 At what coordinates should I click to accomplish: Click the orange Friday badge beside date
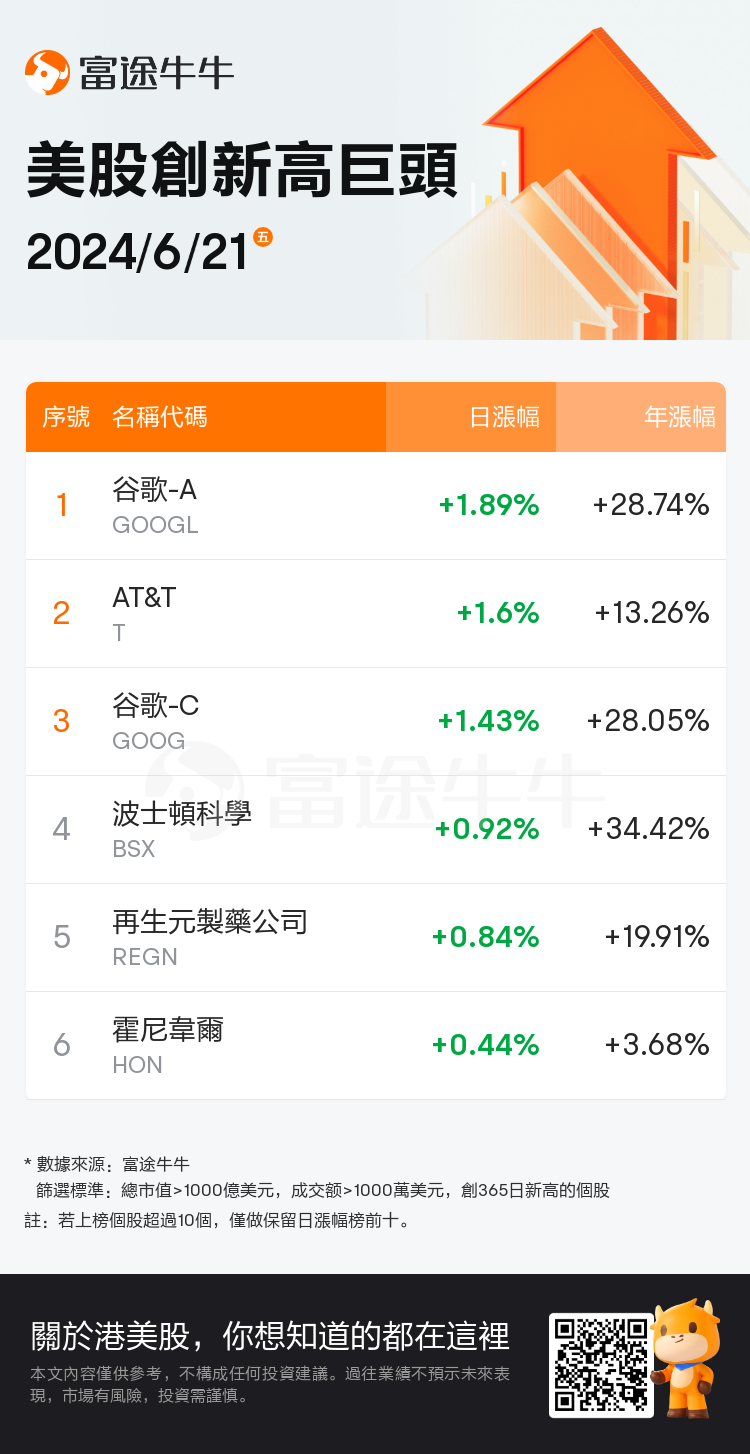click(x=263, y=237)
